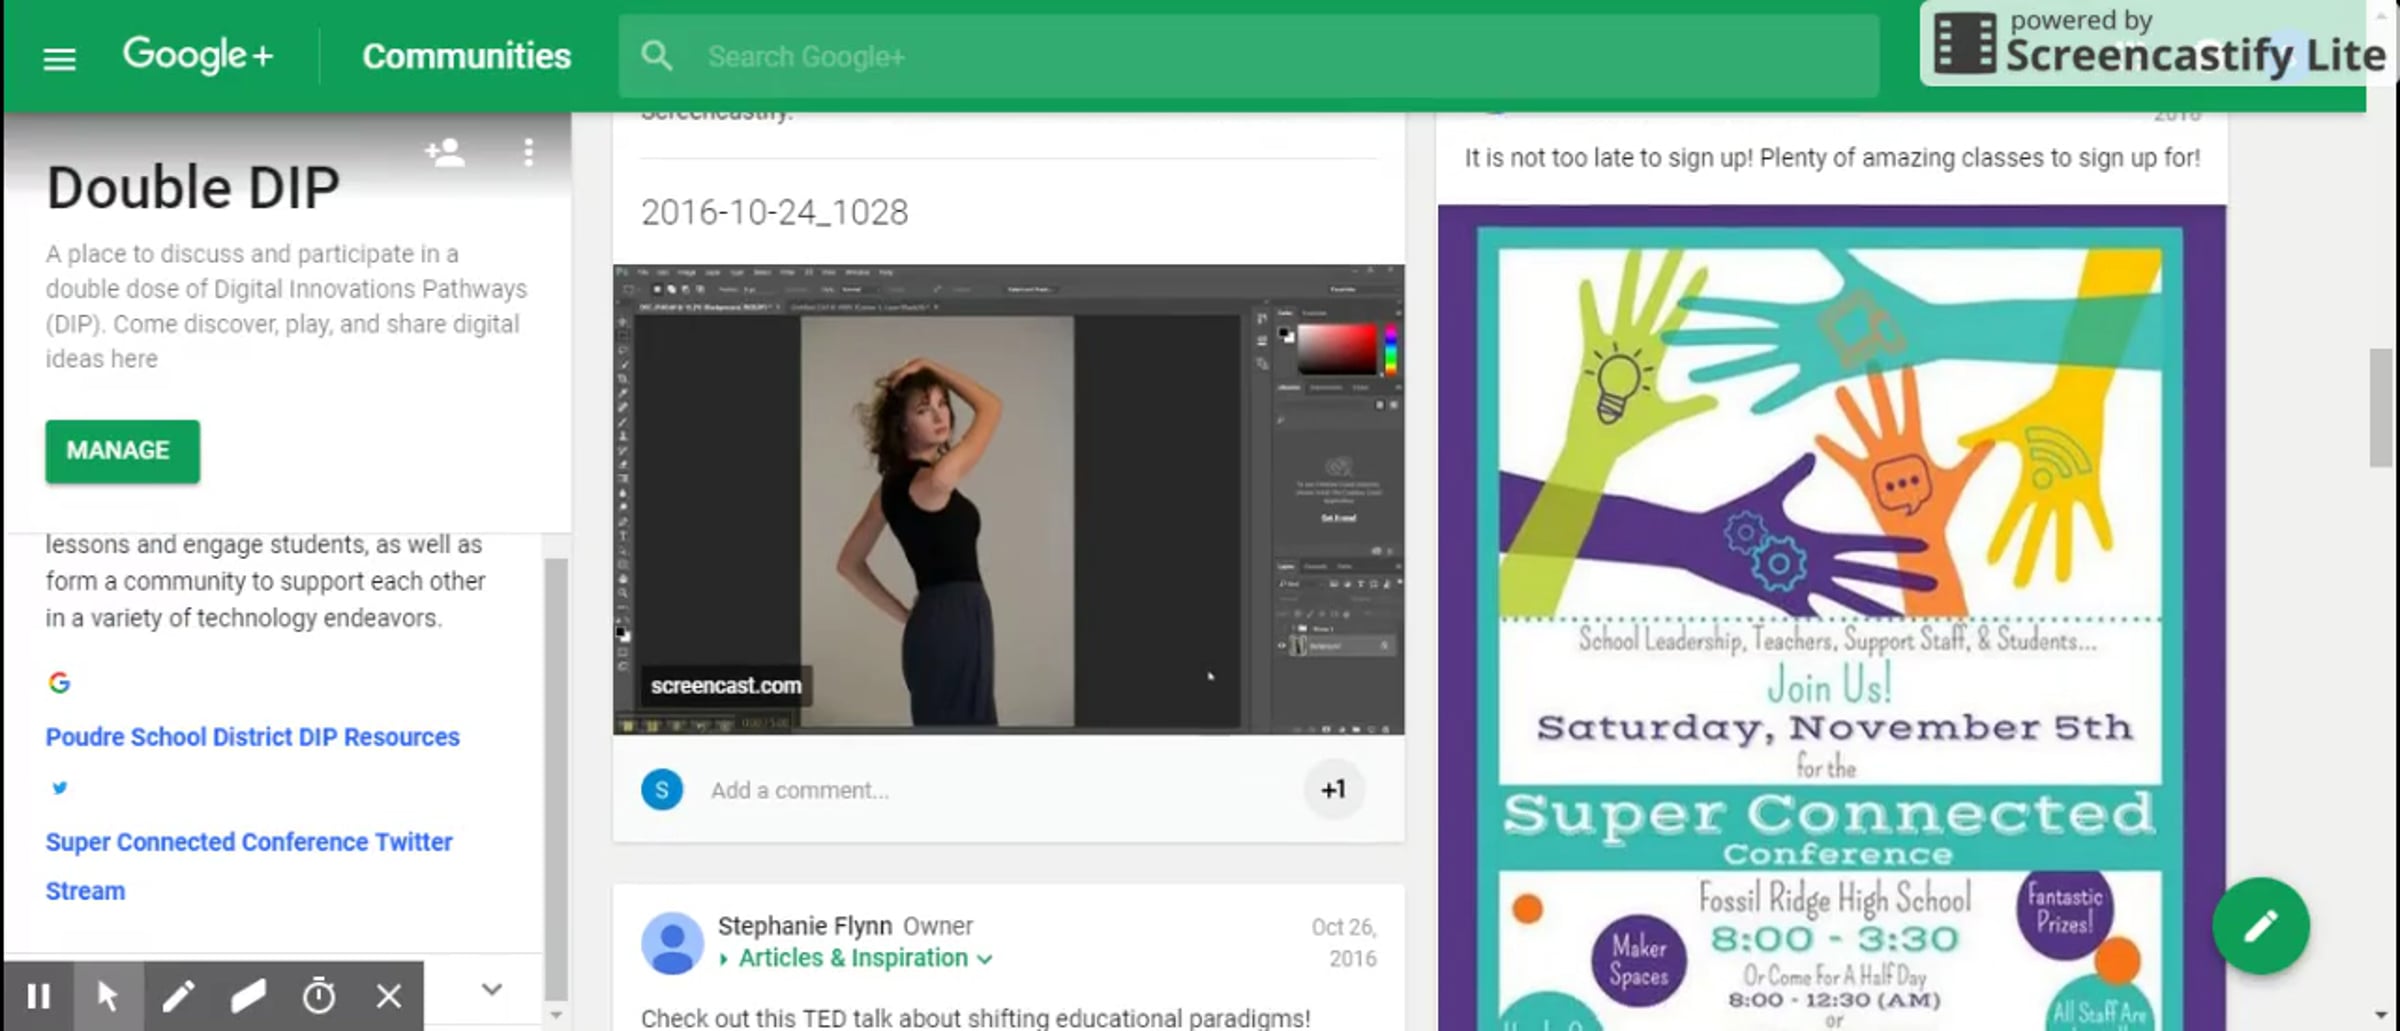The image size is (2400, 1031).
Task: Click the S user avatar beside comment box
Action: [x=662, y=790]
